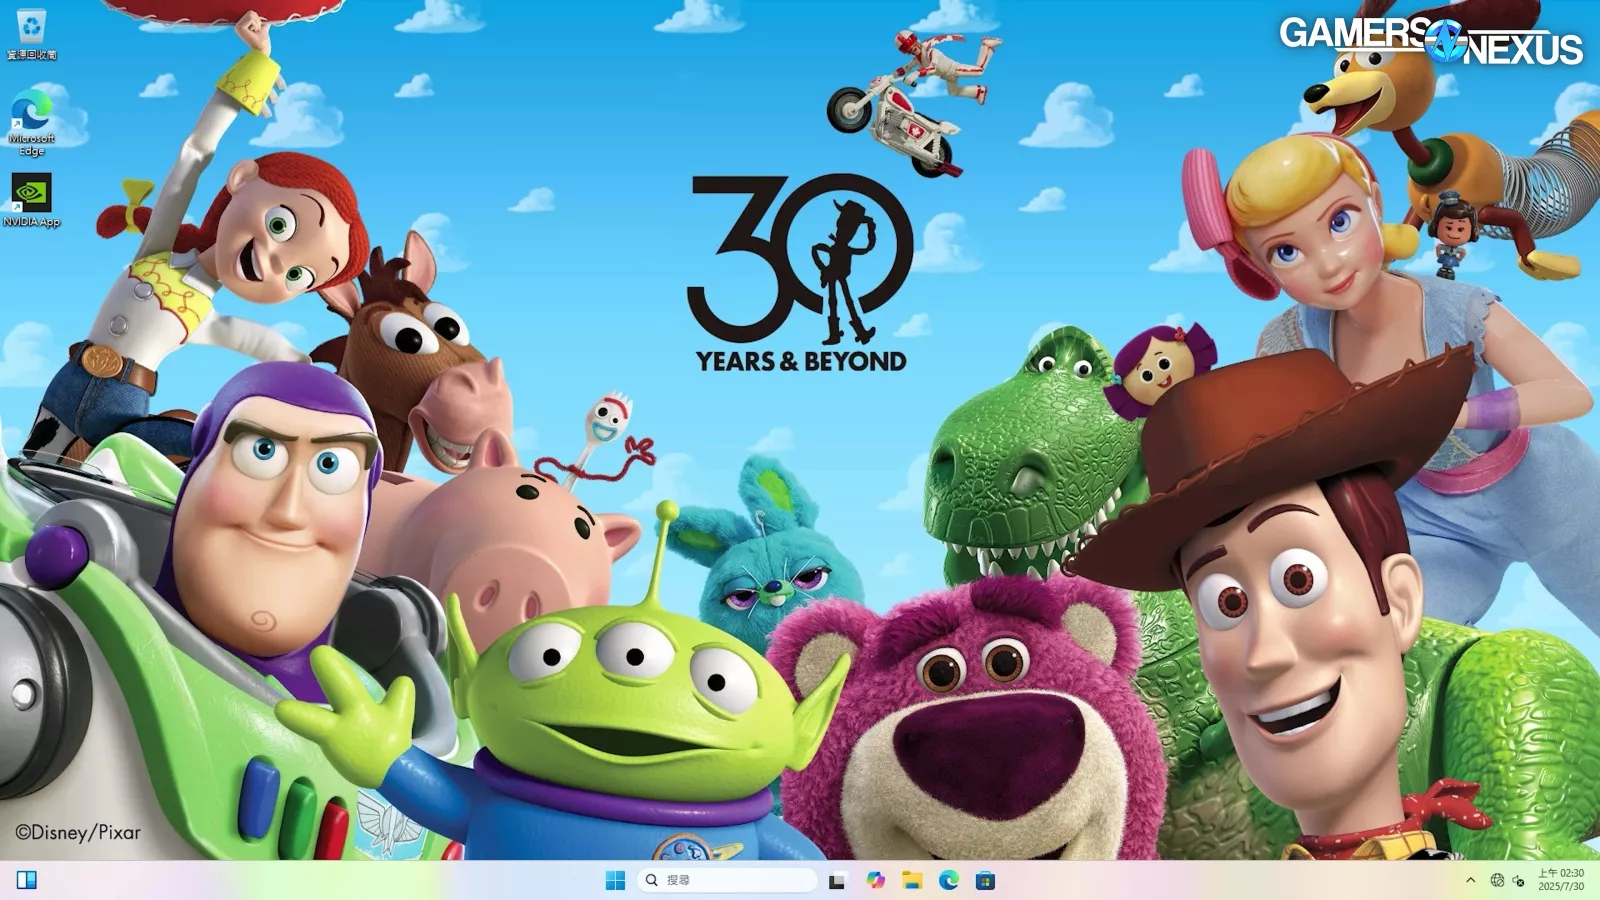Click the muted speaker volume icon
The height and width of the screenshot is (900, 1600).
pyautogui.click(x=1519, y=881)
